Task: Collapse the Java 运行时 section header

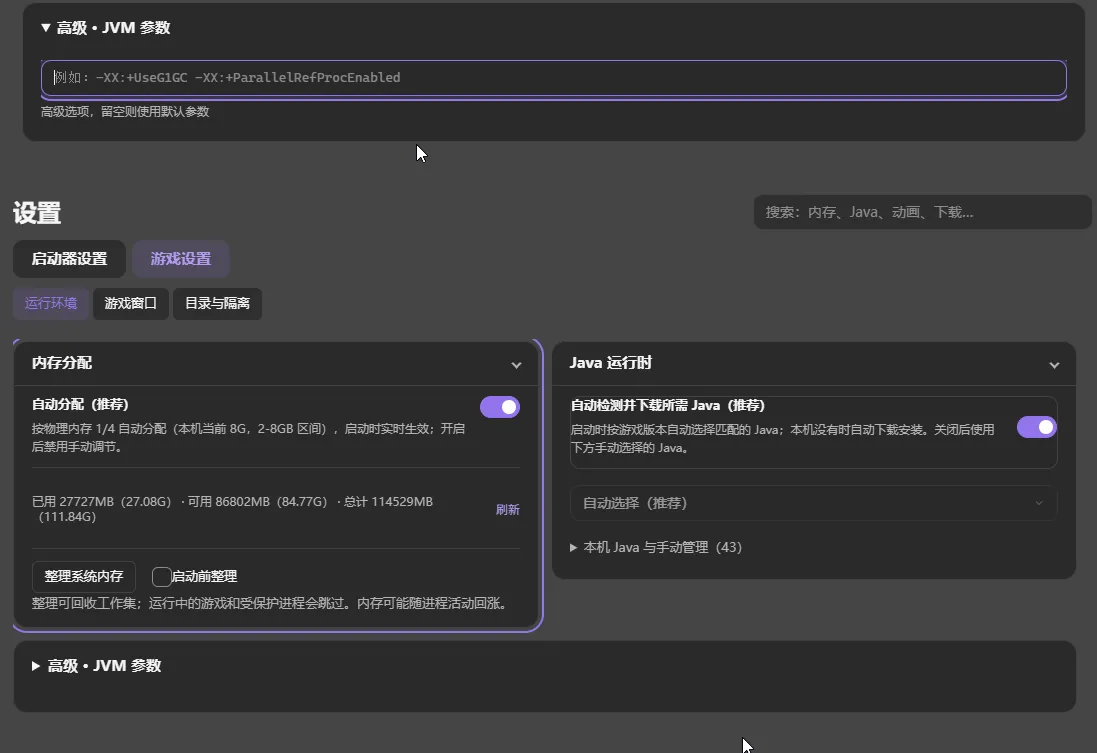Action: 814,363
